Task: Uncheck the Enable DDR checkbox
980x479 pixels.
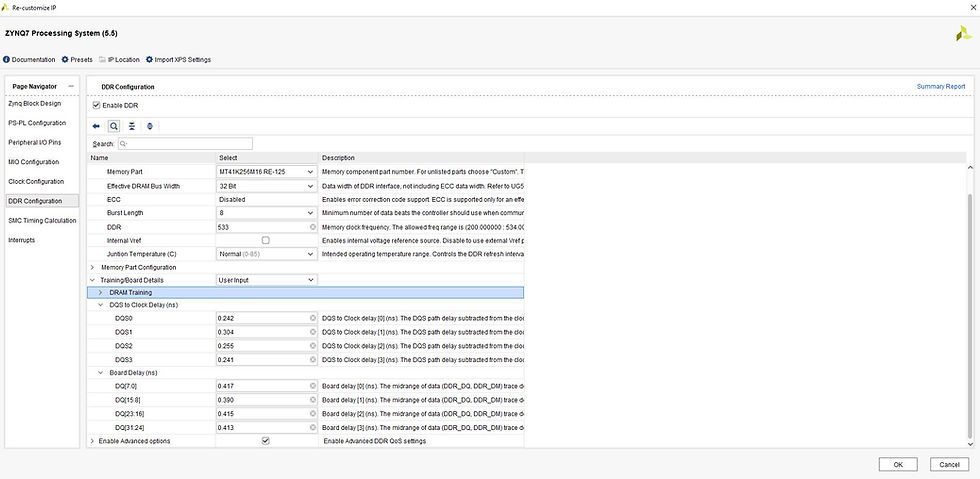Action: click(x=96, y=106)
